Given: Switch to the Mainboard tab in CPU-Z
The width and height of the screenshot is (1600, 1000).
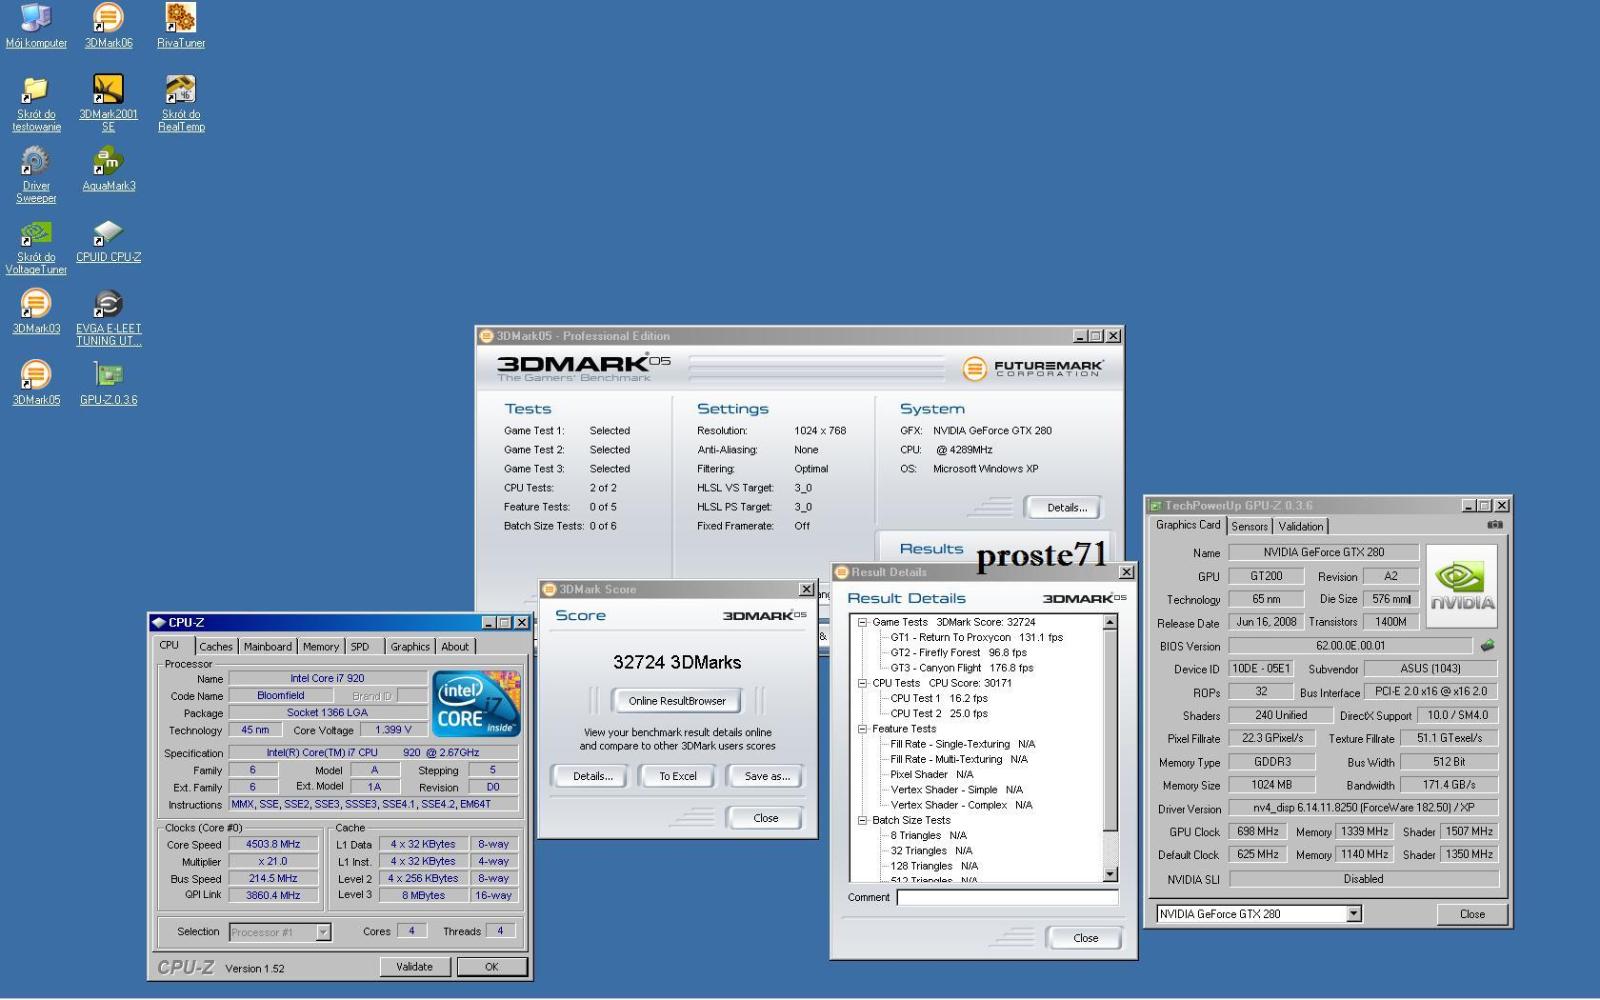Looking at the screenshot, I should pyautogui.click(x=268, y=647).
